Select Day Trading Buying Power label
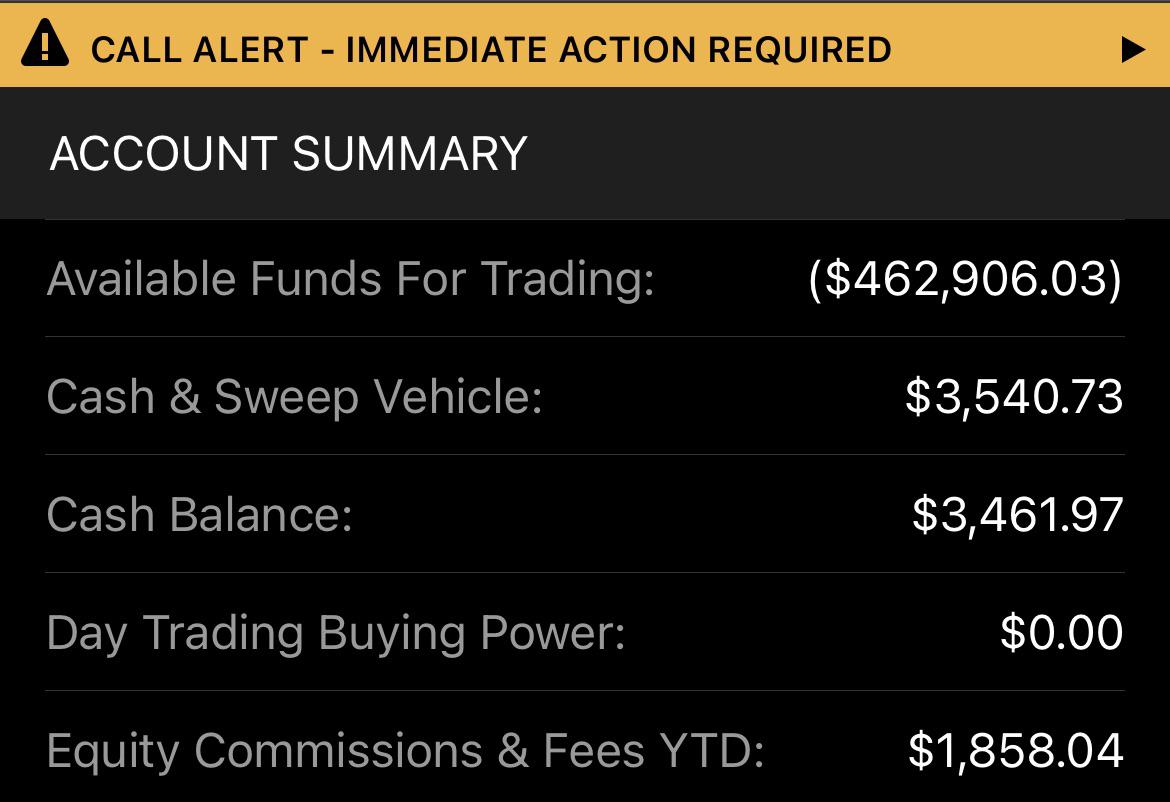This screenshot has width=1170, height=802. 336,633
